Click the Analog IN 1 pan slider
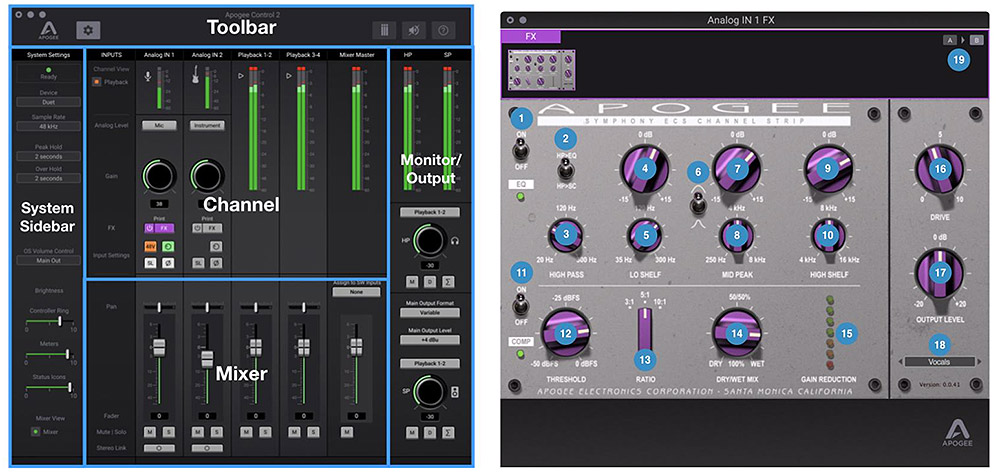This screenshot has height=475, width=1000. click(x=159, y=307)
